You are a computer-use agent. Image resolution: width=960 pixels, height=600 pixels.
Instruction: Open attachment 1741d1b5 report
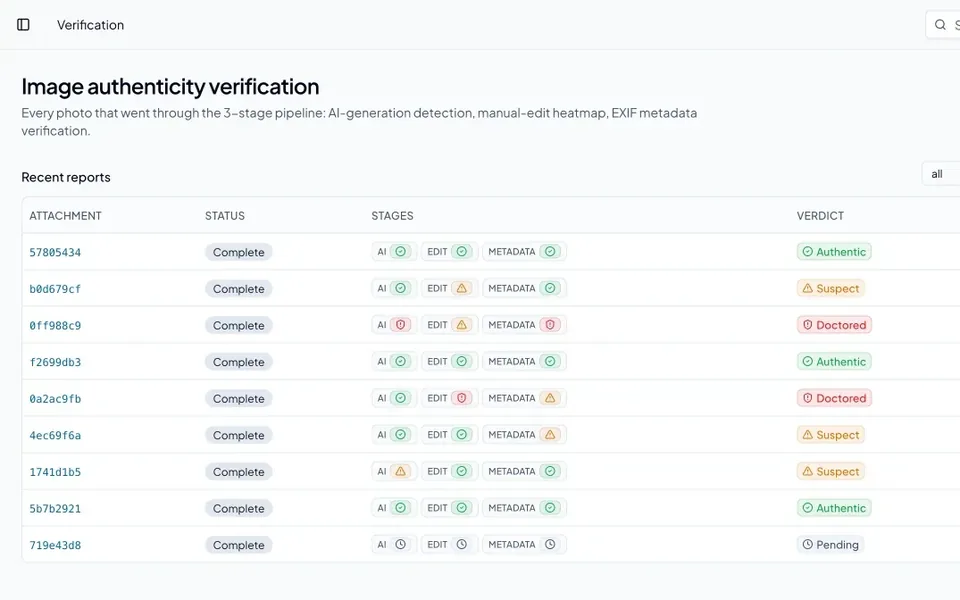(x=55, y=472)
